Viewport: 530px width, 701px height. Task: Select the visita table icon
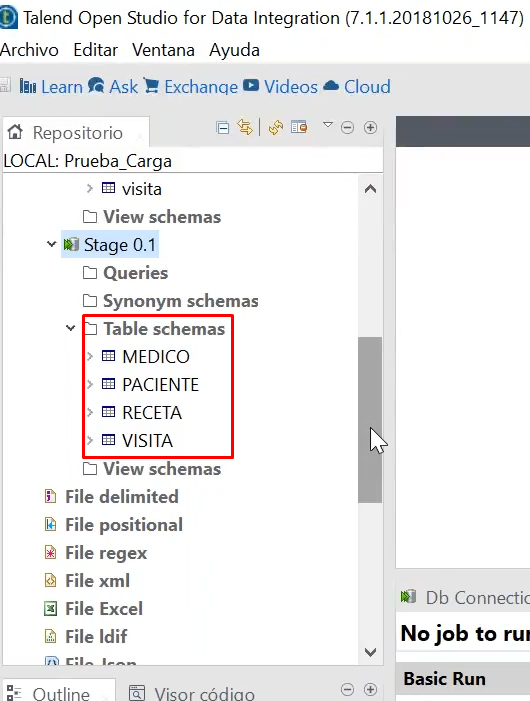click(108, 188)
